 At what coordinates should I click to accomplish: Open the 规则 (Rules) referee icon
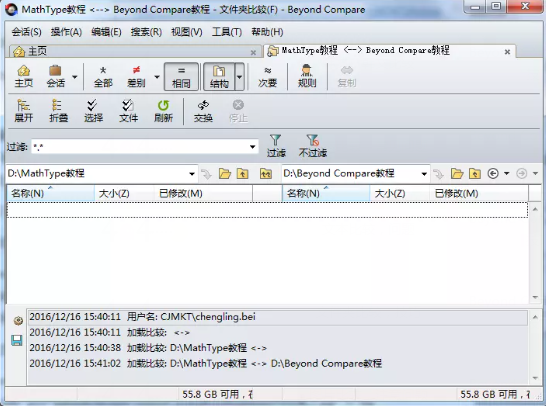point(307,76)
